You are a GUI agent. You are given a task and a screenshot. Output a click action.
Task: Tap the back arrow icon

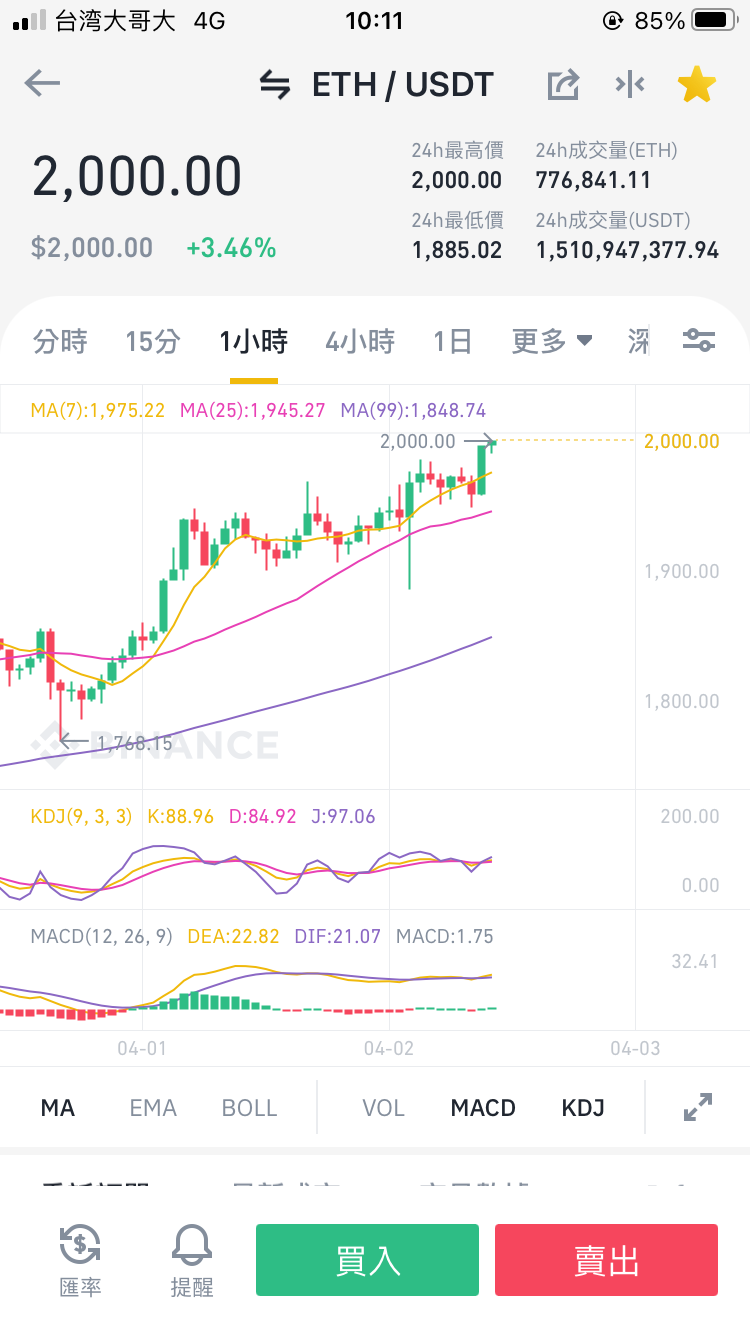click(43, 84)
